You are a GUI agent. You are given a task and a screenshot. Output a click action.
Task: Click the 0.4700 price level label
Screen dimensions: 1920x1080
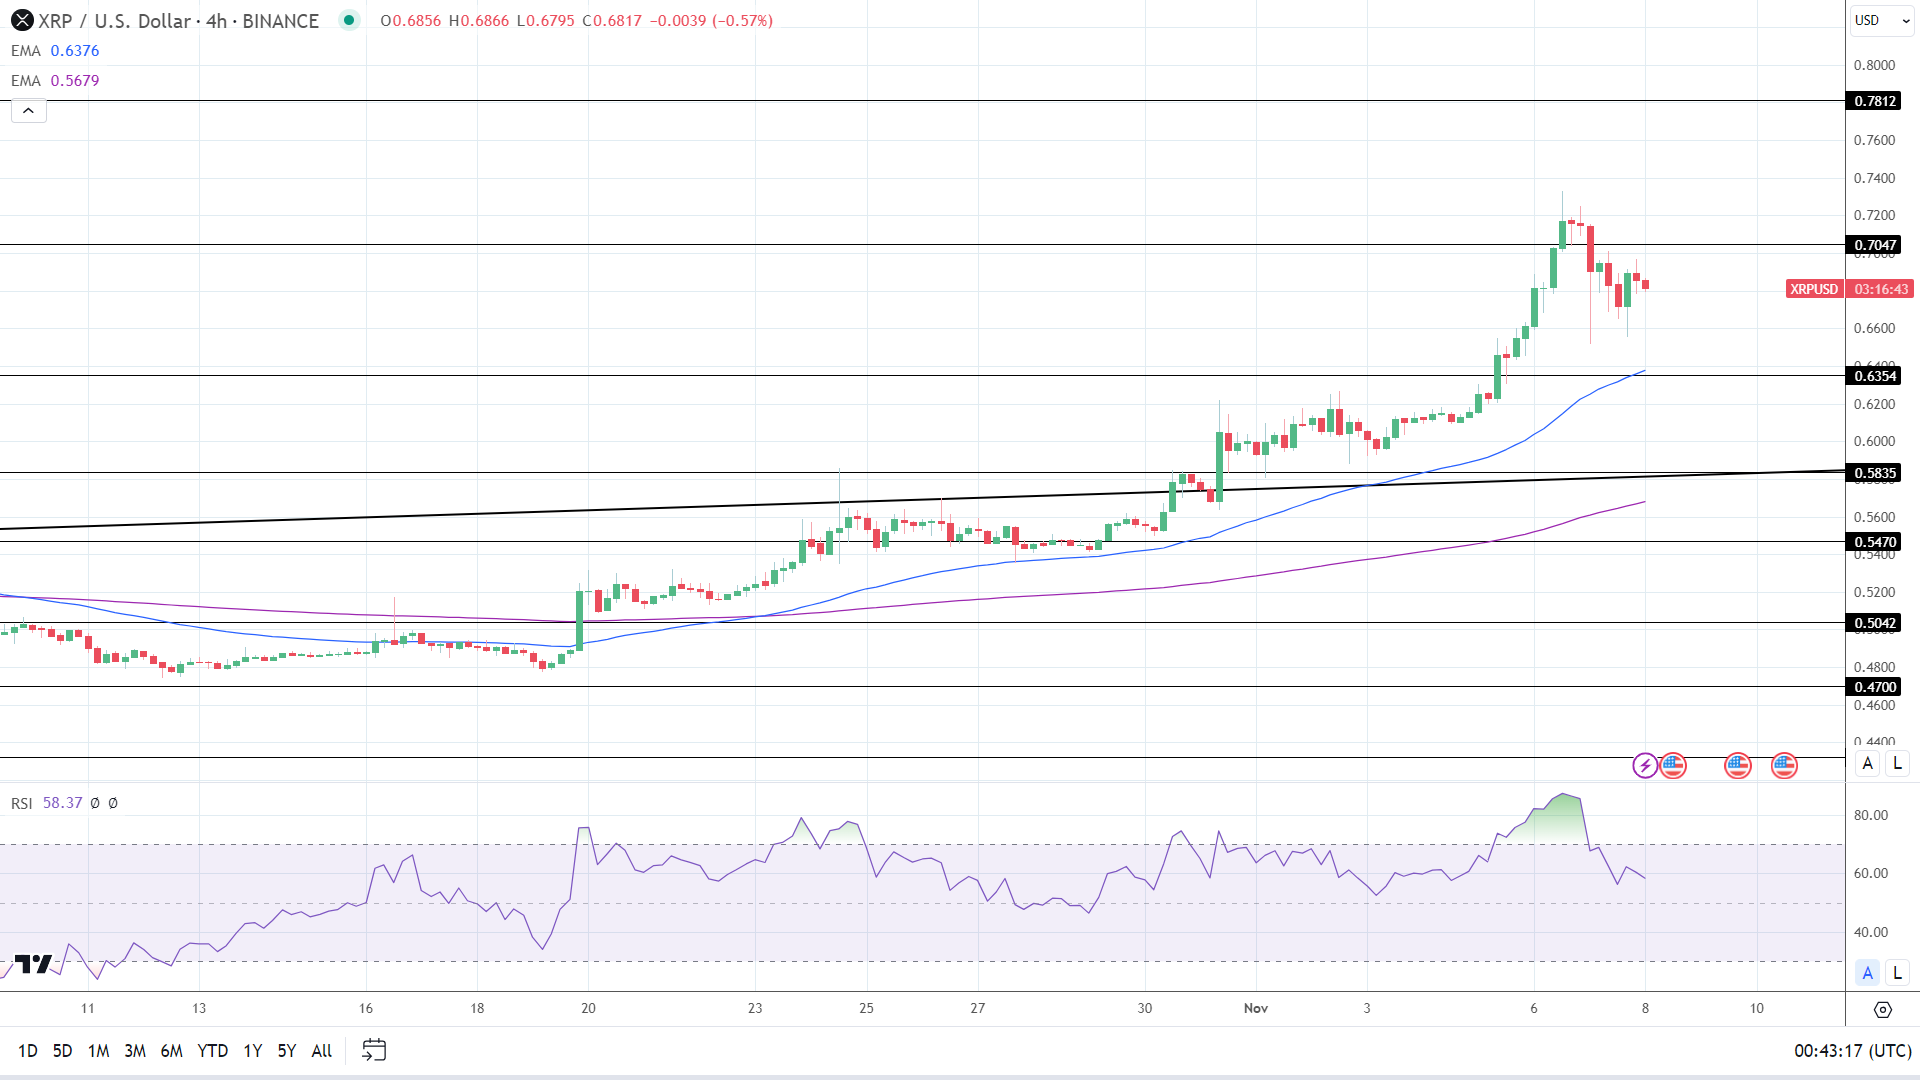pyautogui.click(x=1875, y=687)
